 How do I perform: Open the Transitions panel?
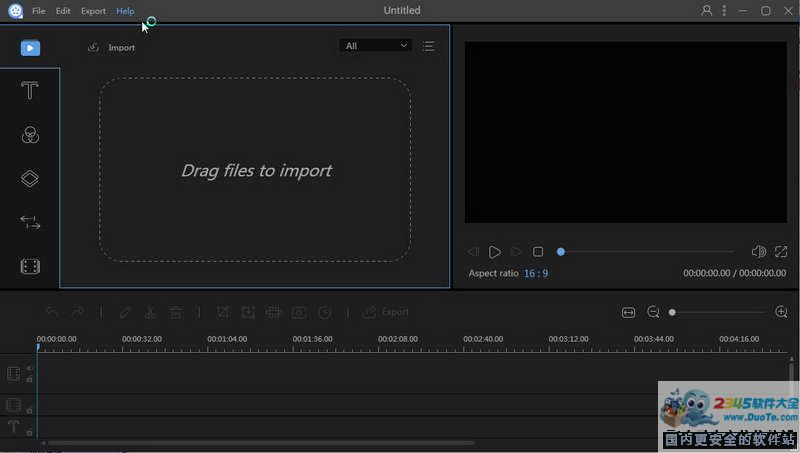(30, 222)
